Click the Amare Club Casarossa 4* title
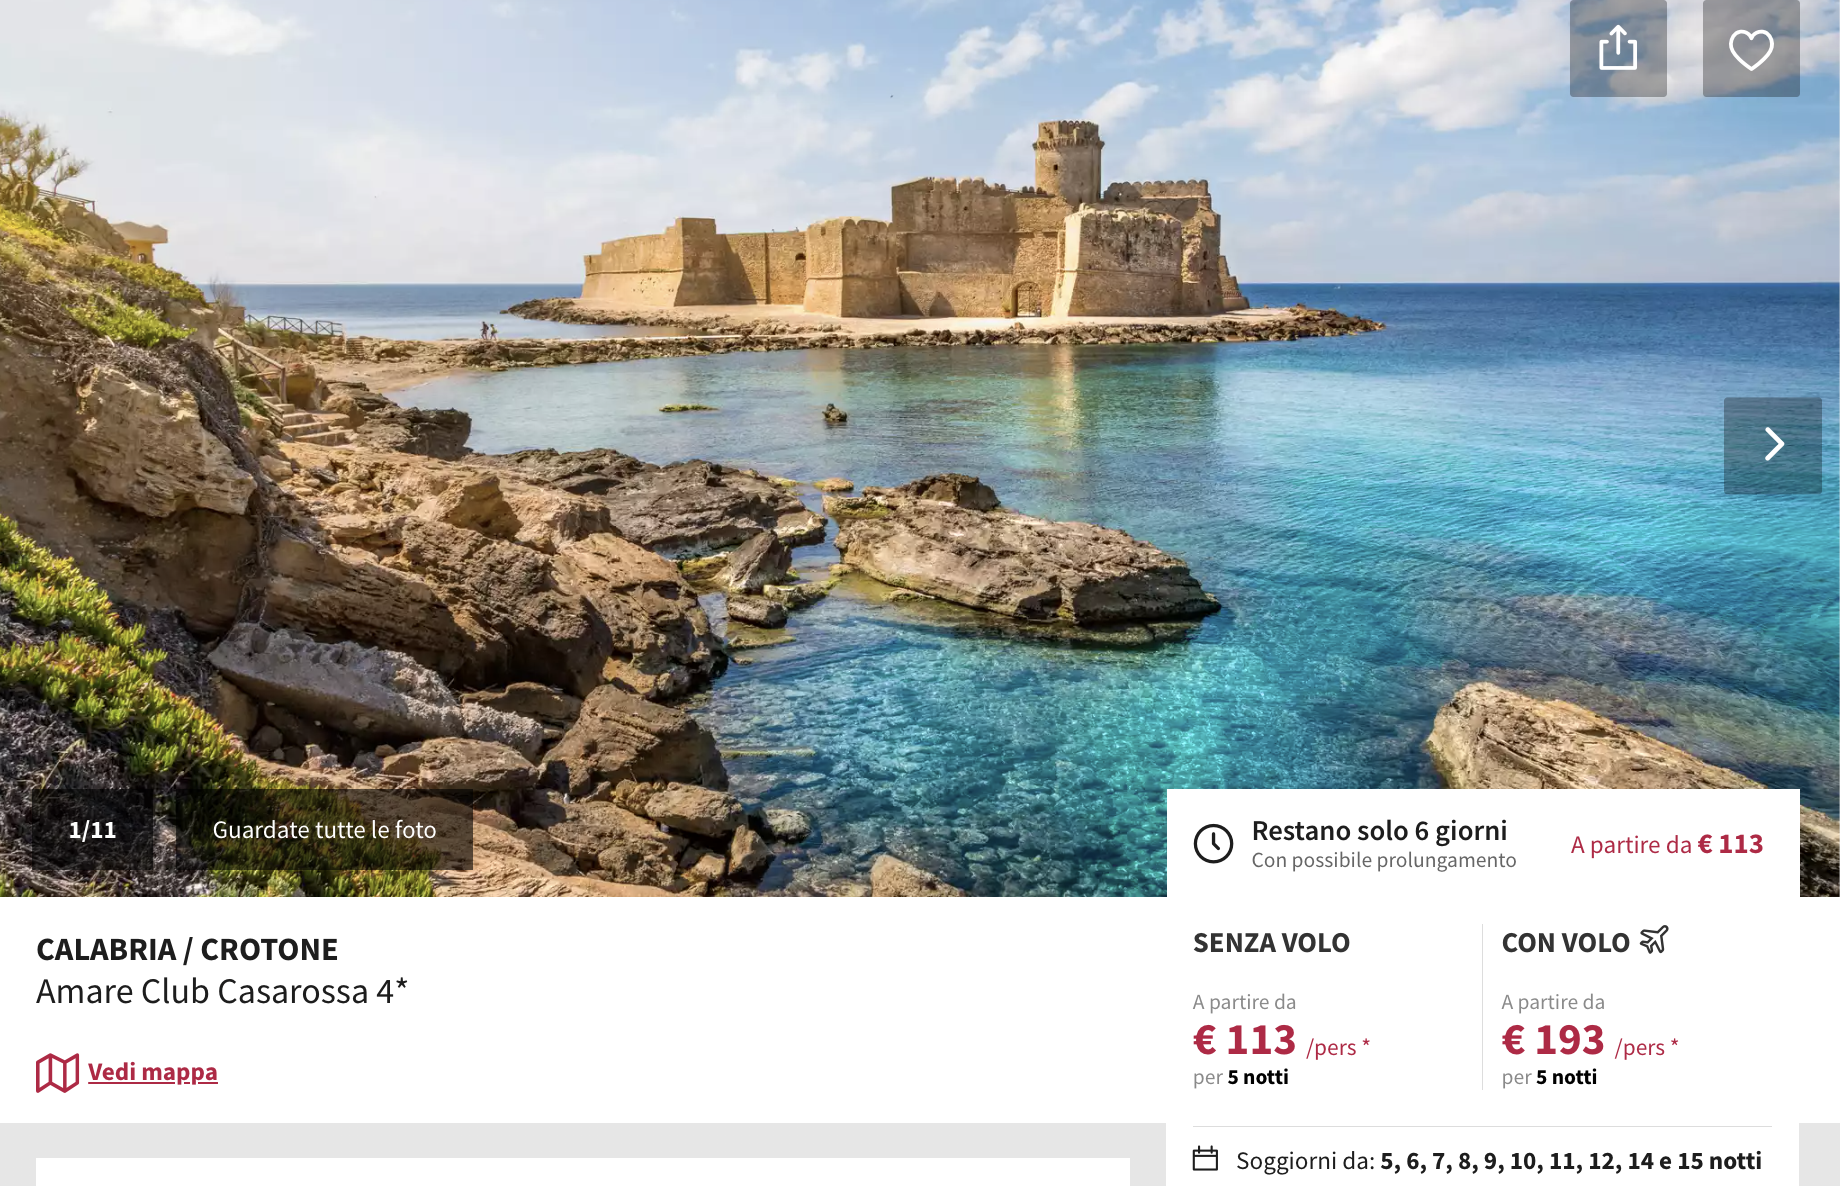 click(x=222, y=991)
